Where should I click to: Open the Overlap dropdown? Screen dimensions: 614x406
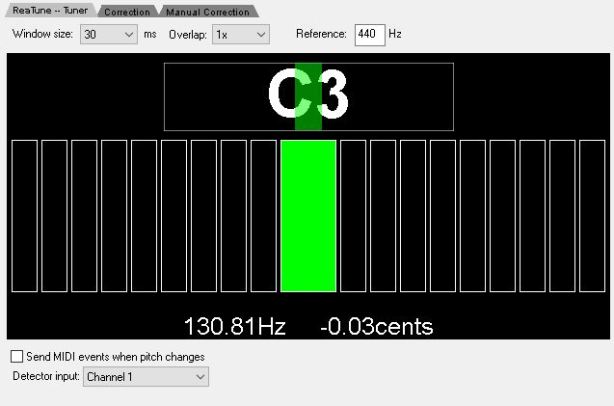click(240, 34)
